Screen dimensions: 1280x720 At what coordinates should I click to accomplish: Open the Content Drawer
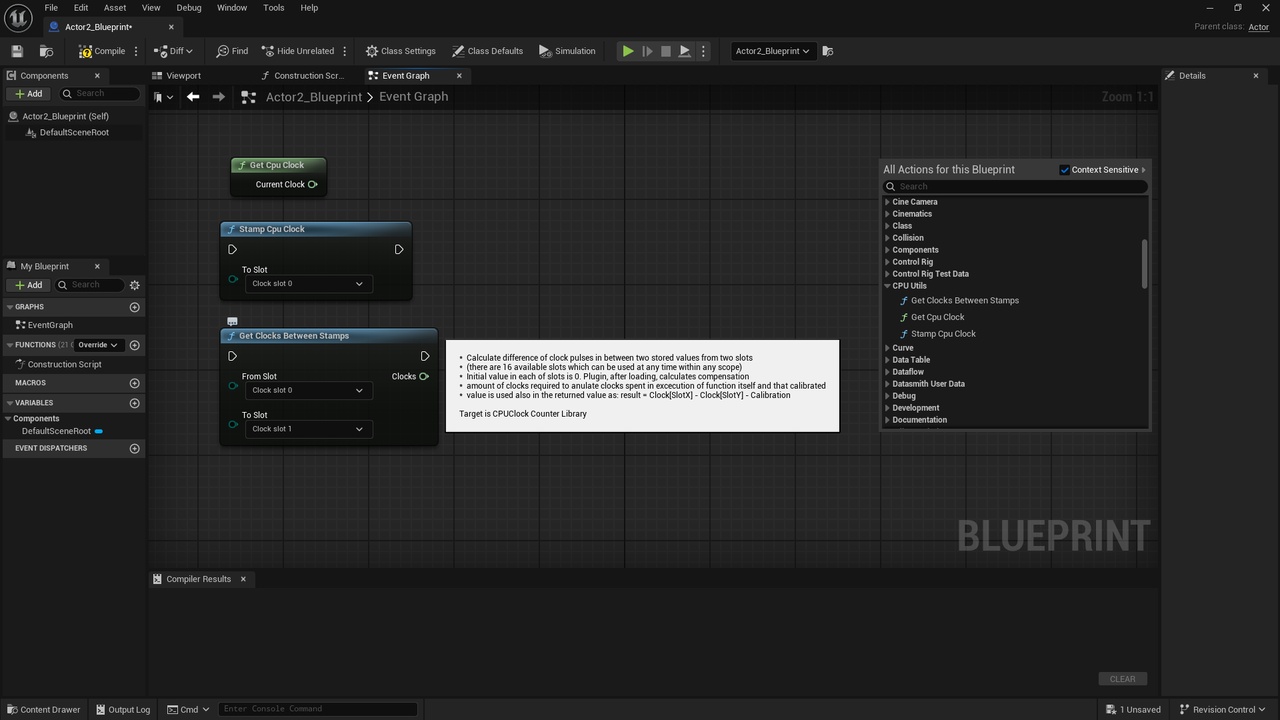pos(43,709)
